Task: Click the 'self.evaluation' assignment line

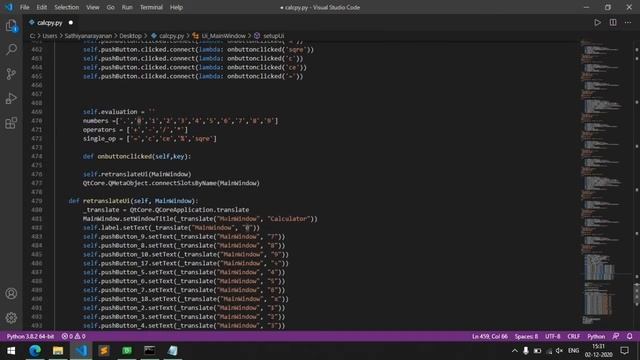Action: (x=120, y=112)
